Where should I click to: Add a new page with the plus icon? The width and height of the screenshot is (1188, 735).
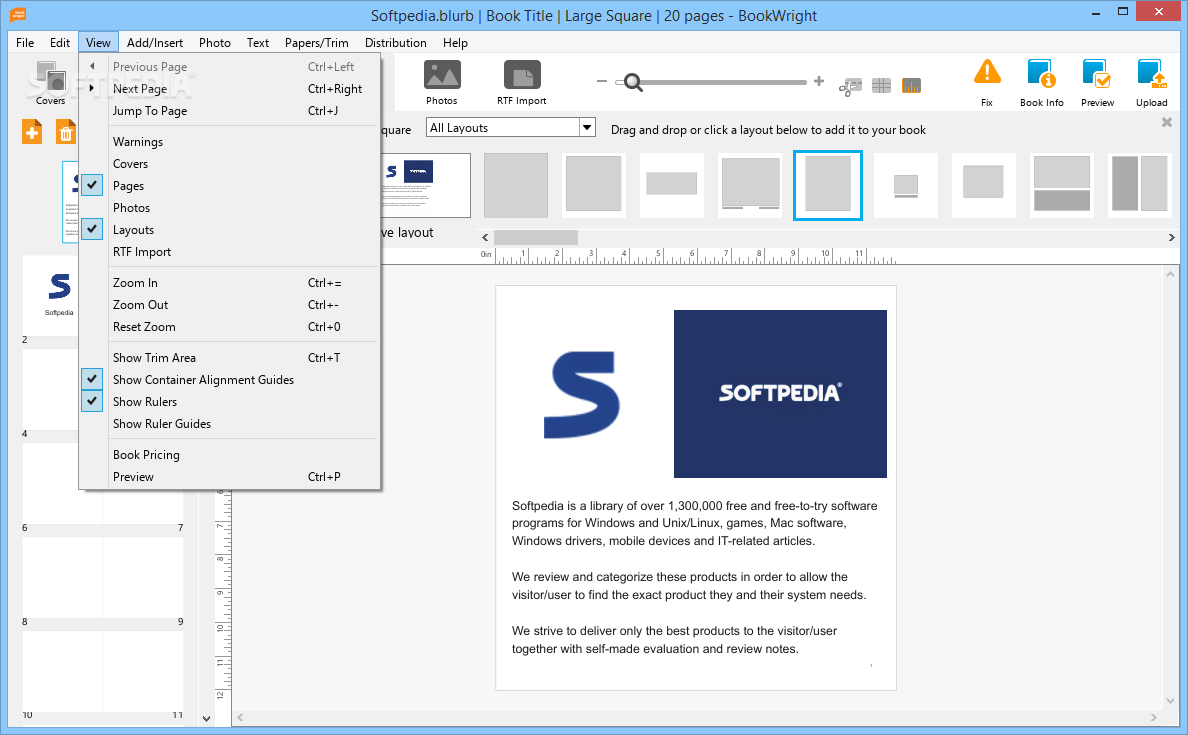(32, 133)
